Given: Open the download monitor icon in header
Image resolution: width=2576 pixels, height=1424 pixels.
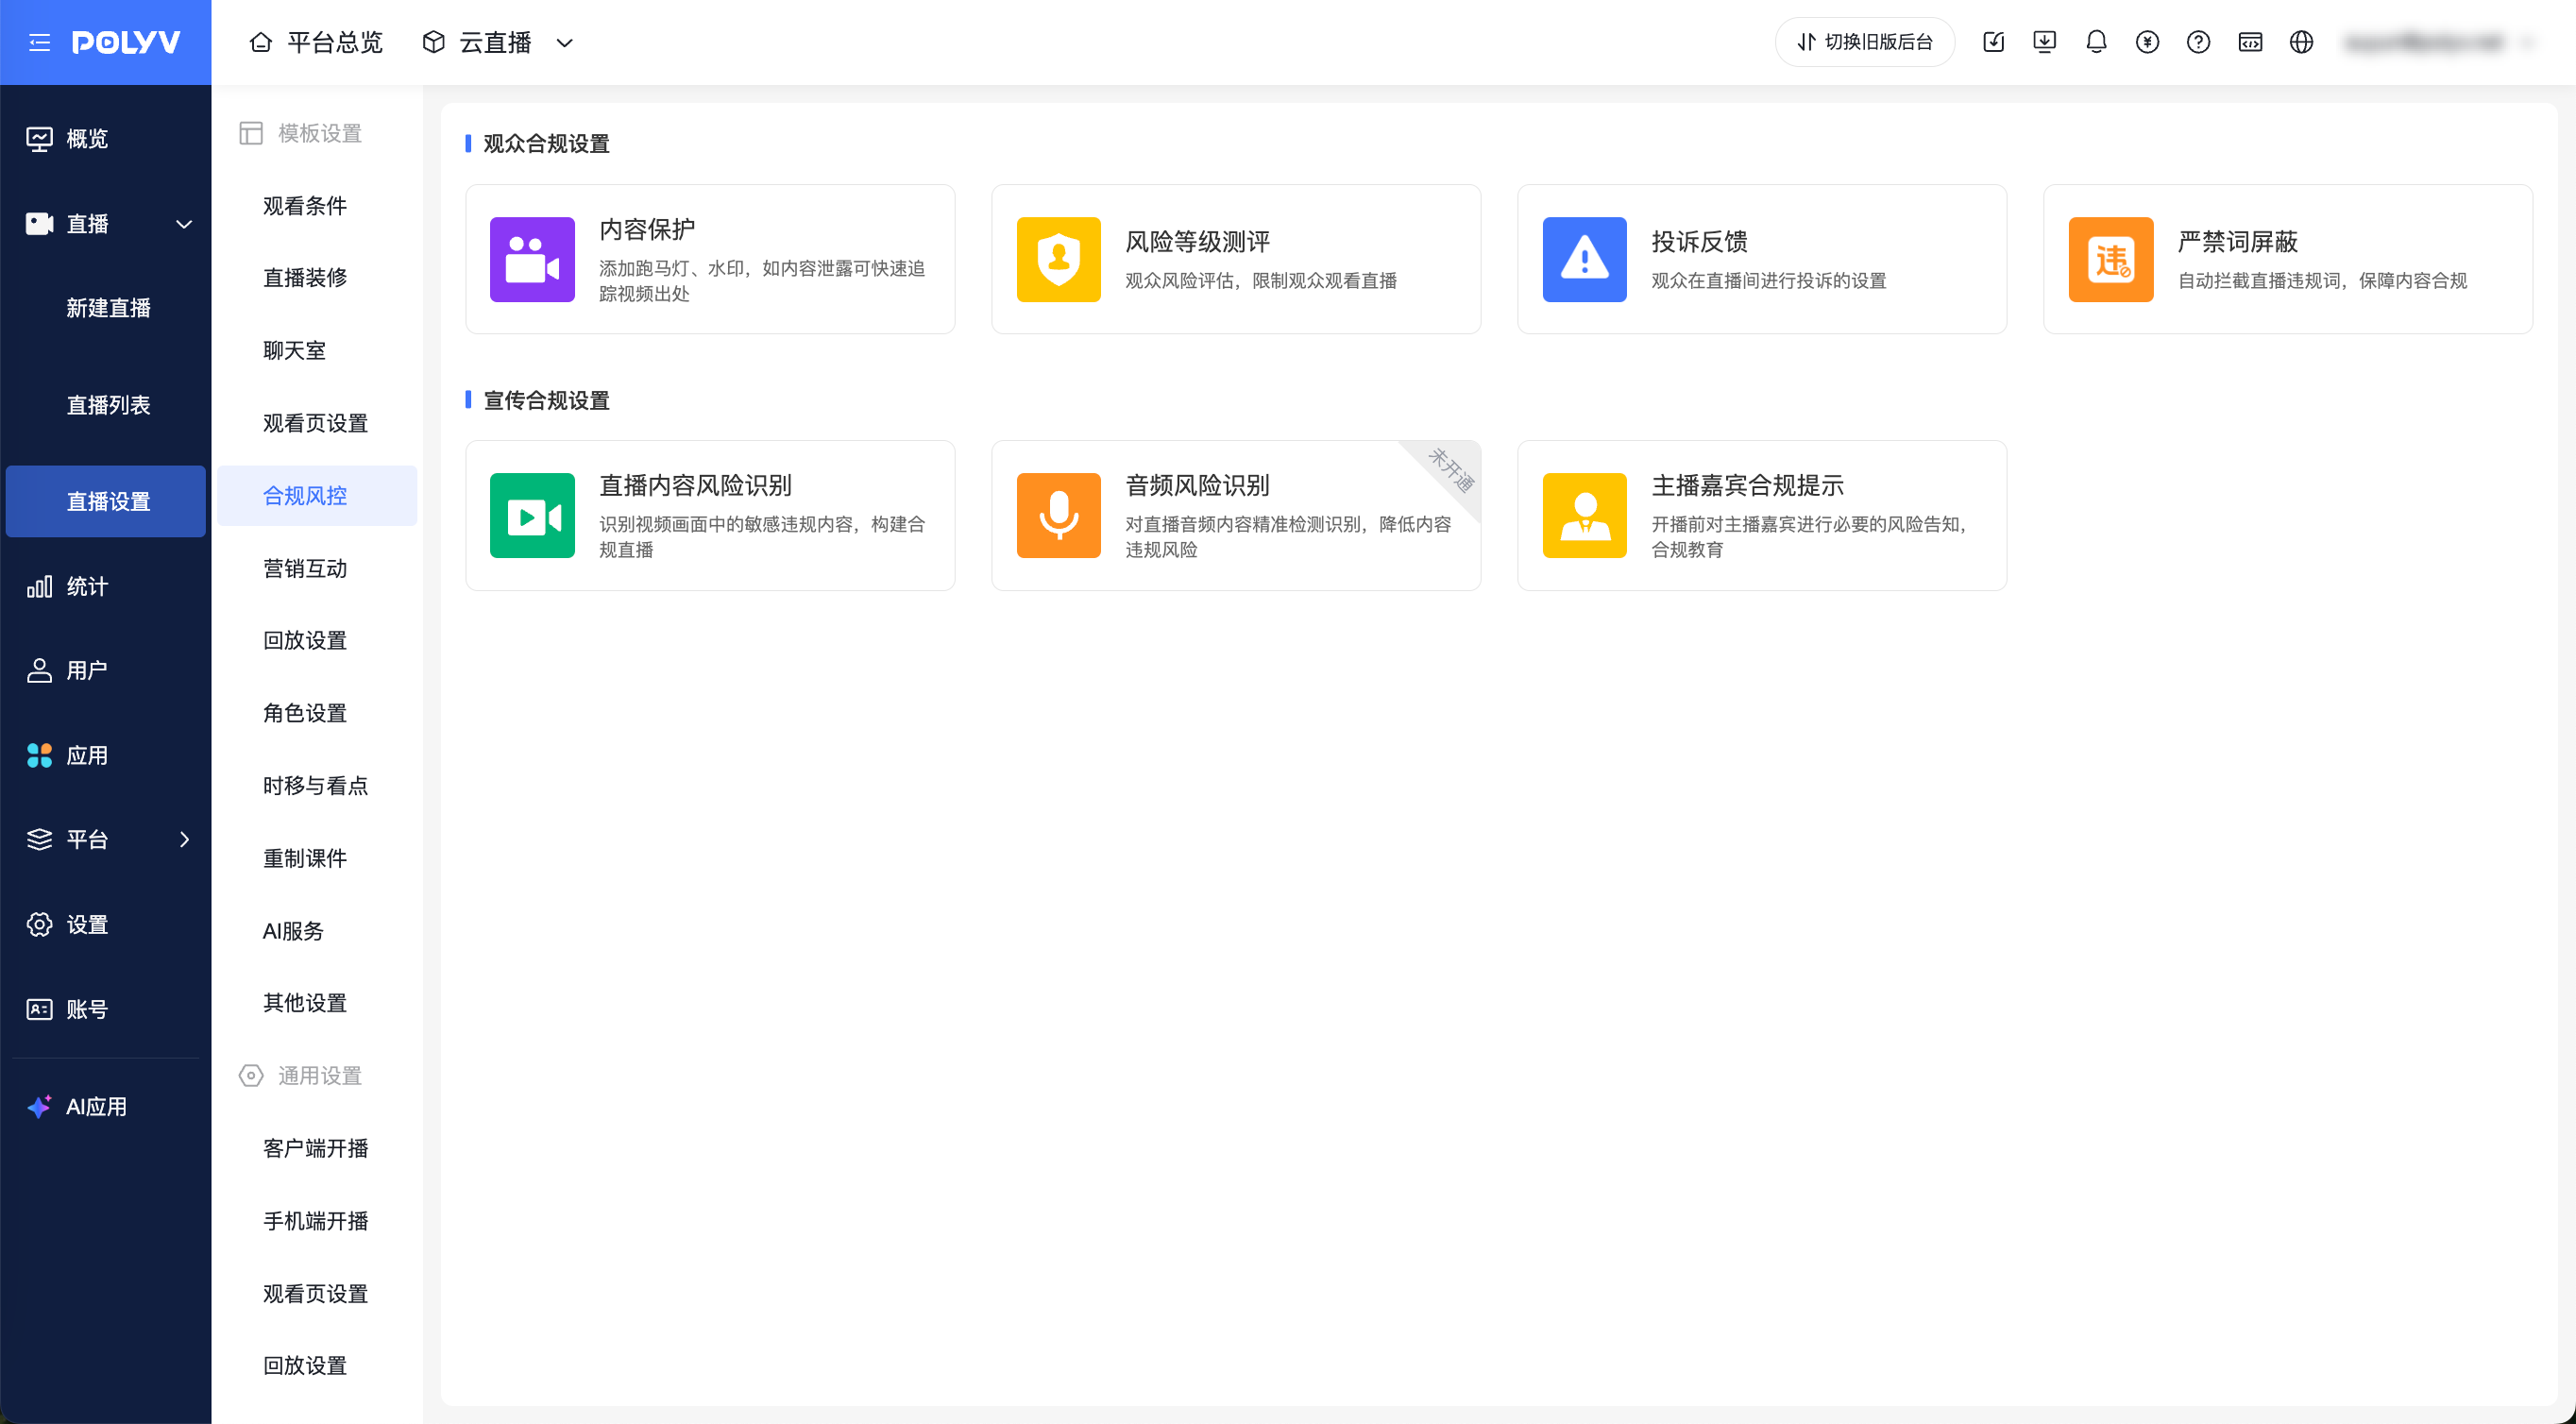Looking at the screenshot, I should coord(2044,42).
